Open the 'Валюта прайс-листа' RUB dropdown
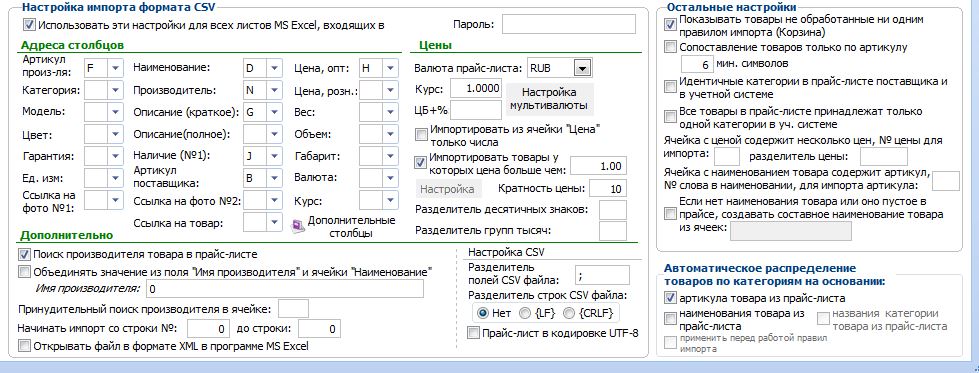The height and width of the screenshot is (373, 979). [x=582, y=67]
